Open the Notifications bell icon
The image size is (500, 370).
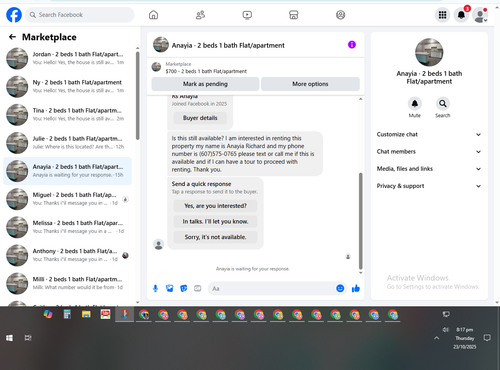(461, 15)
